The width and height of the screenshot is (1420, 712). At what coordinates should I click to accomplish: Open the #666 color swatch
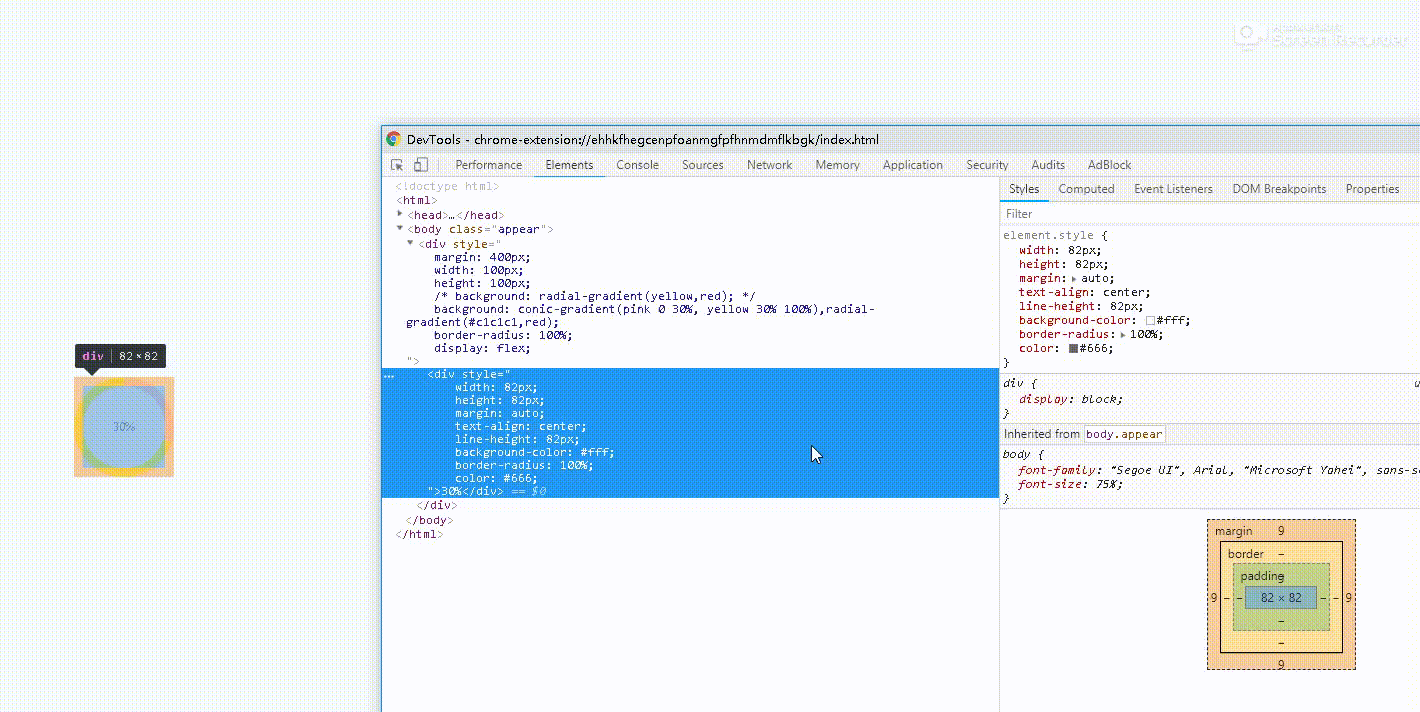click(x=1073, y=349)
